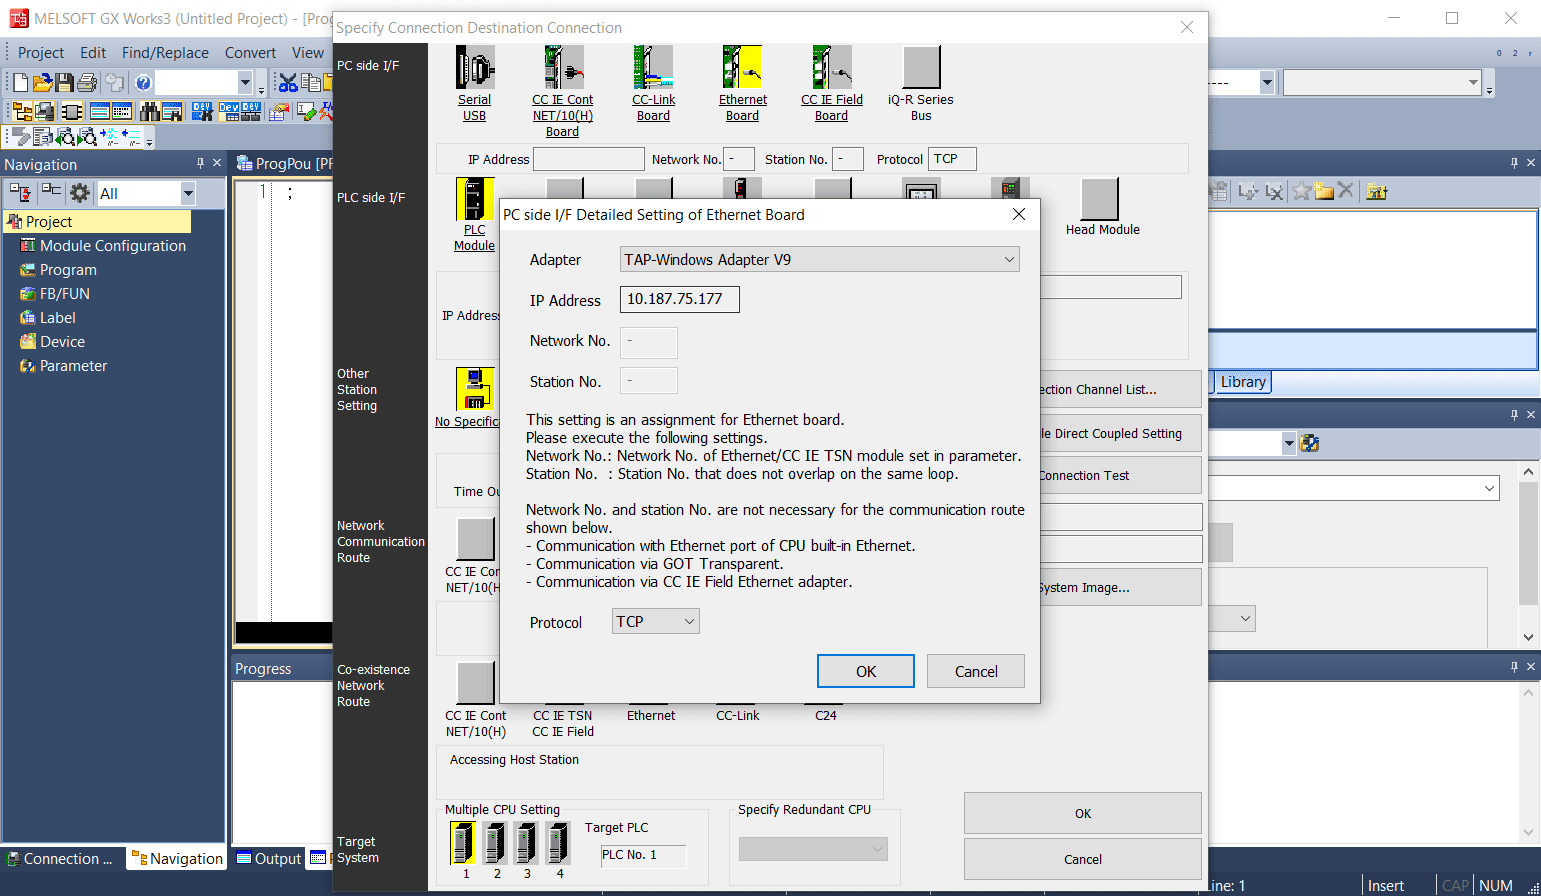Click in the IP Address field 10.187.75.177
Viewport: 1541px width, 896px height.
tap(680, 299)
